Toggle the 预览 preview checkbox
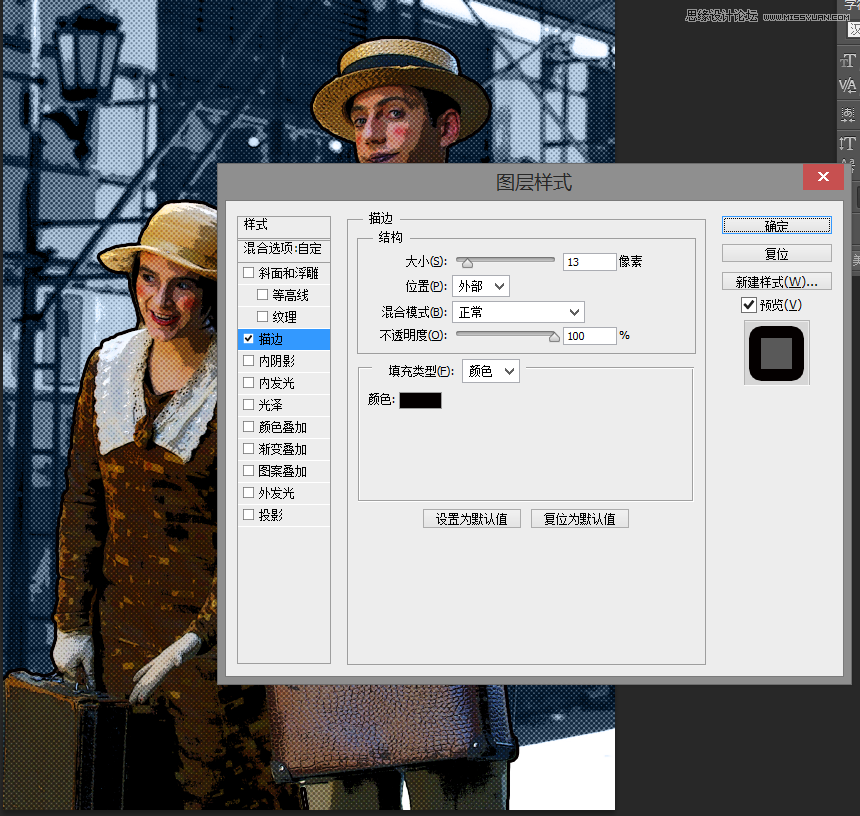This screenshot has height=816, width=860. coord(748,305)
